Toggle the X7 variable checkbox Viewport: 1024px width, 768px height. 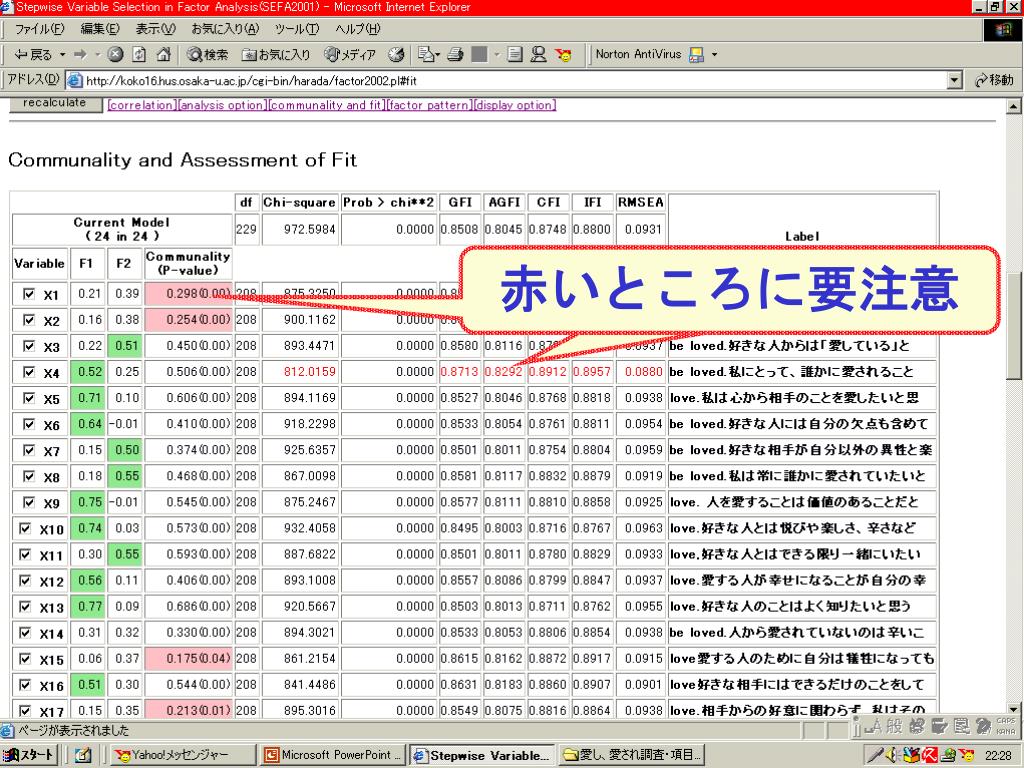[x=29, y=450]
